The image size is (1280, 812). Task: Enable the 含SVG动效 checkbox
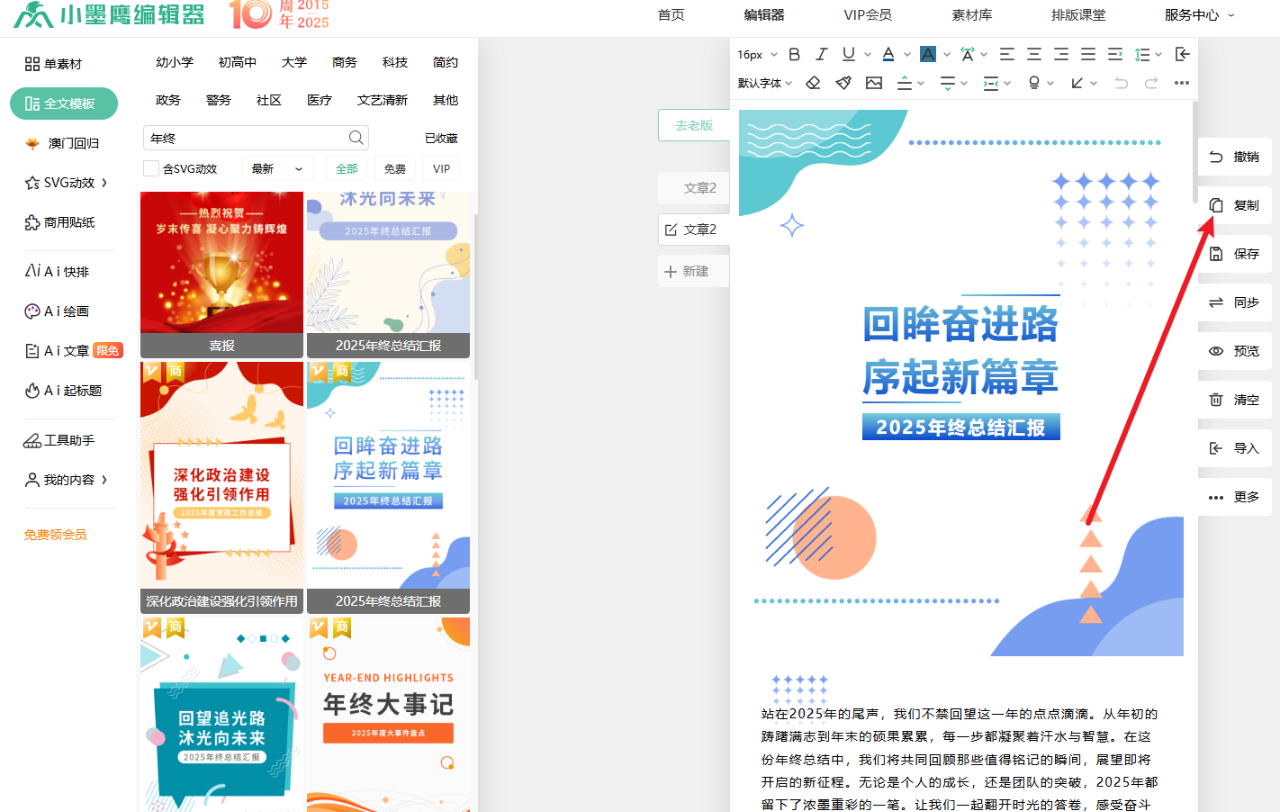[x=151, y=168]
